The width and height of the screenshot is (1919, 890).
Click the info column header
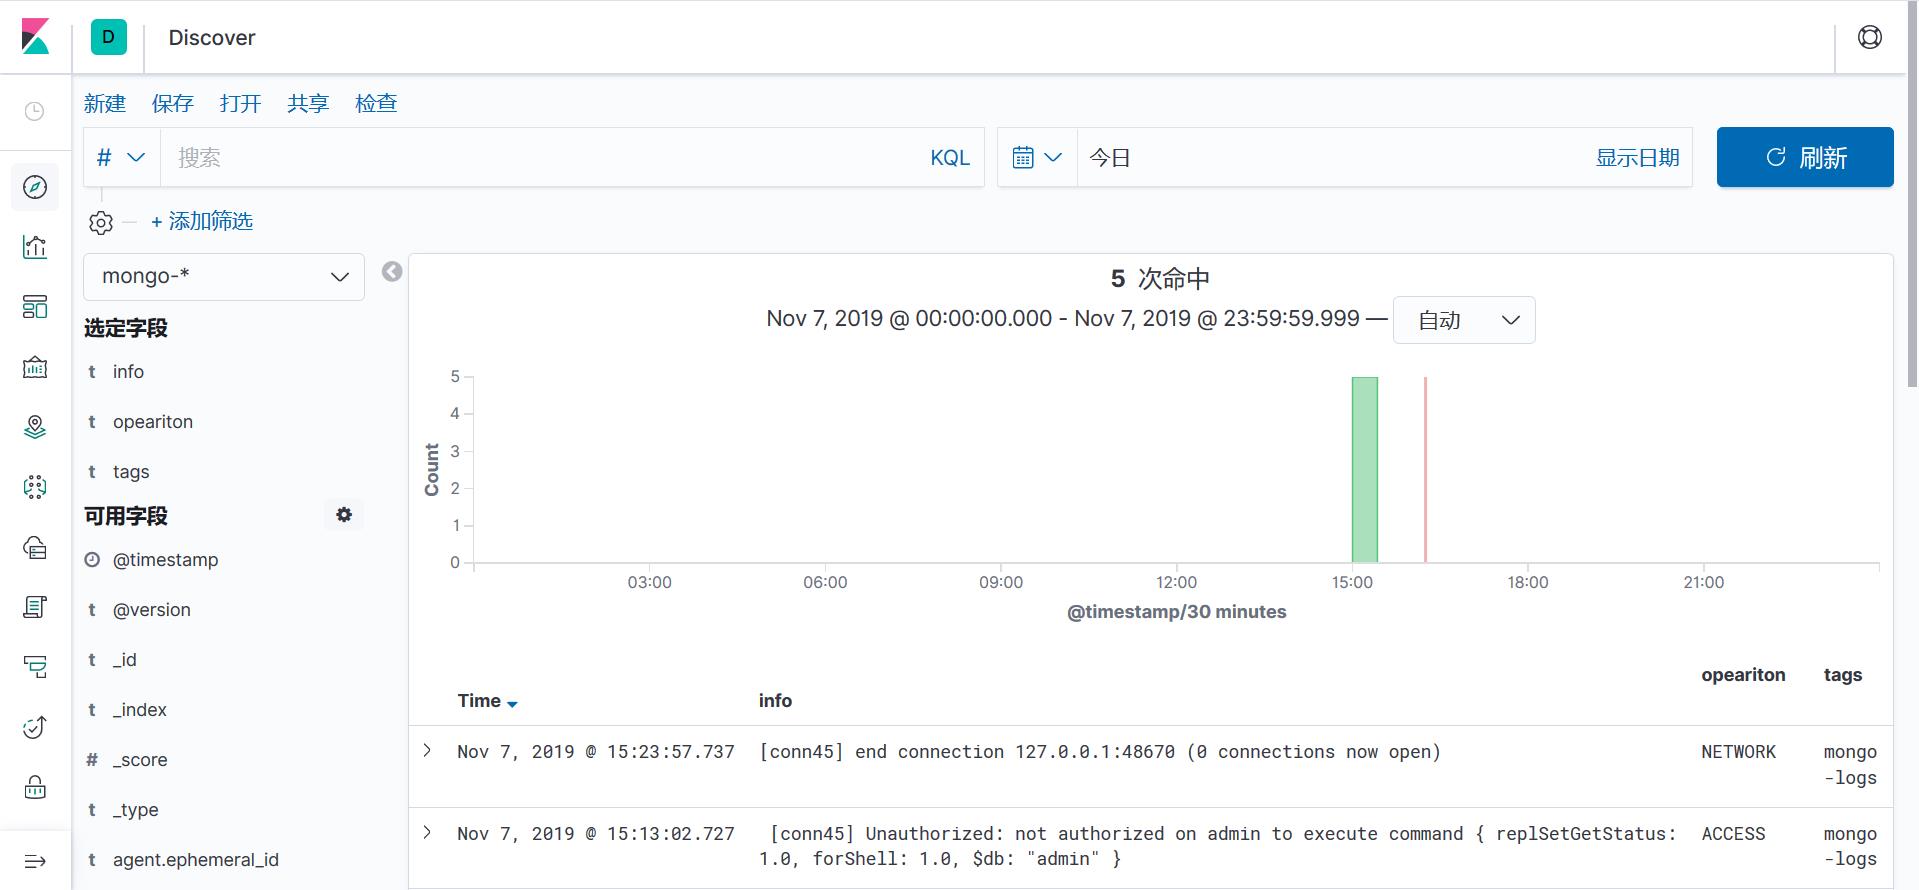(775, 701)
